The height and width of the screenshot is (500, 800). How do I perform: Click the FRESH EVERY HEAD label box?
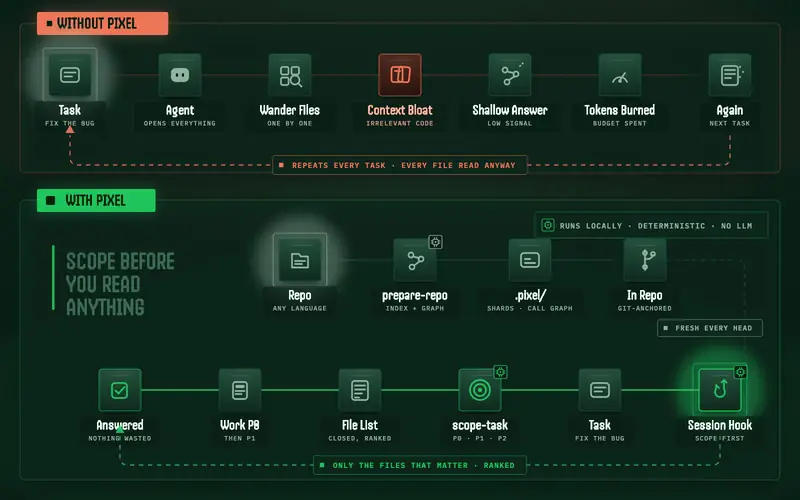click(x=710, y=328)
